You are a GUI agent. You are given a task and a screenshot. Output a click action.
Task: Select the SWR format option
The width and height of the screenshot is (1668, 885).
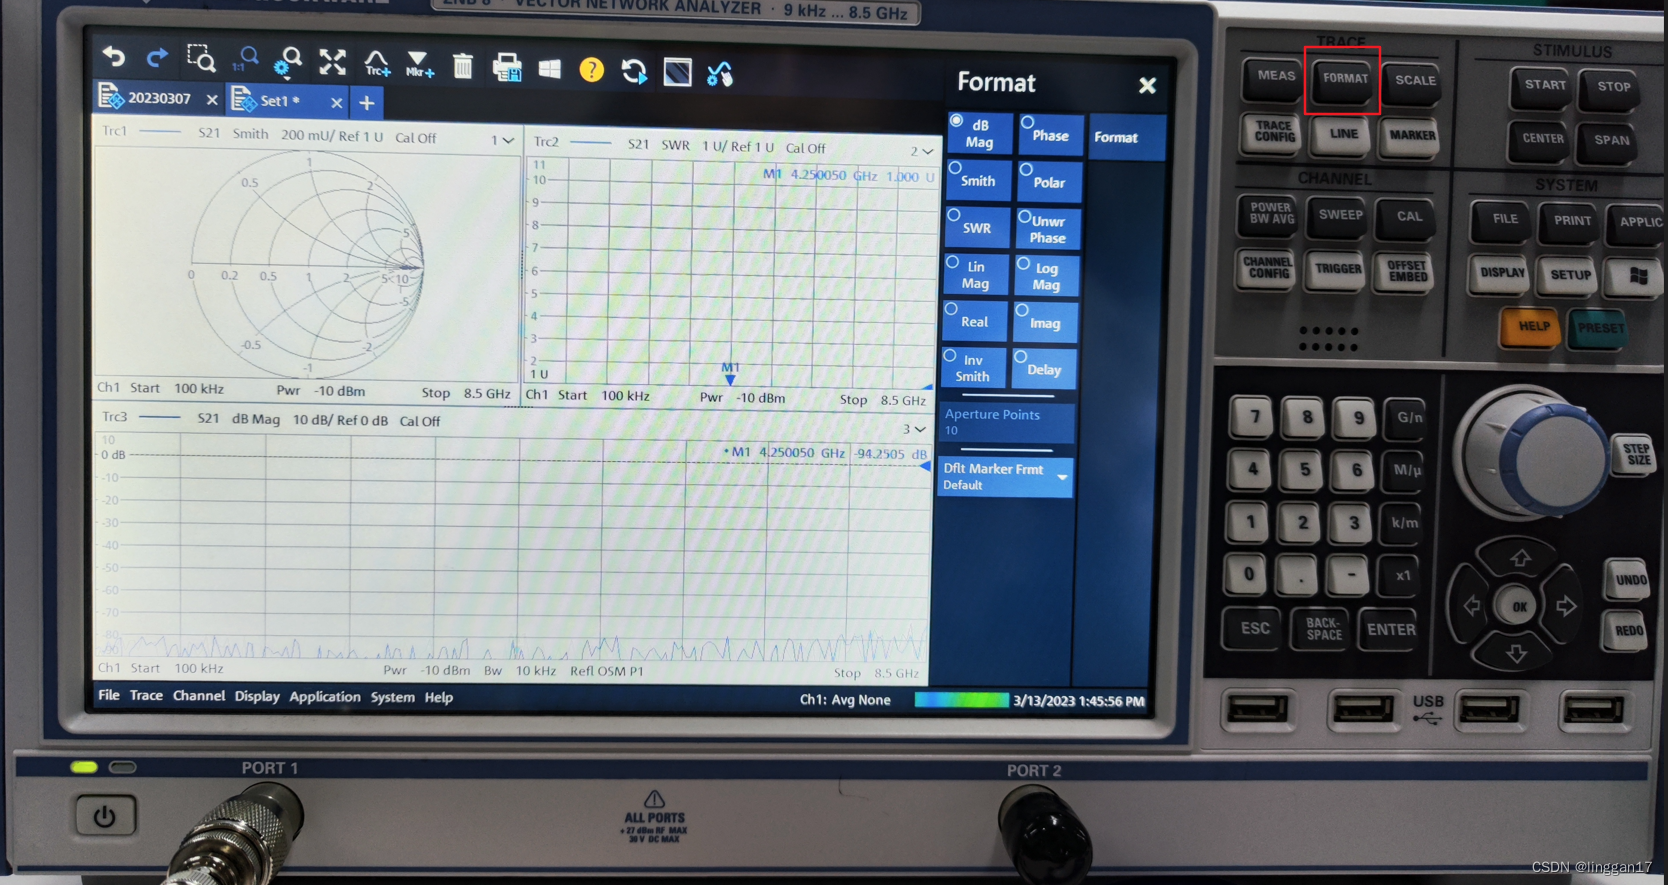[x=976, y=228]
